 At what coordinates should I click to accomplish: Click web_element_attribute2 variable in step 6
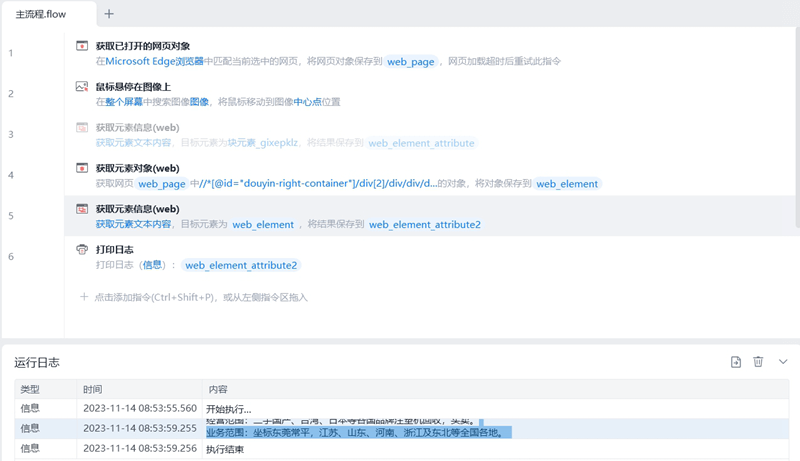pos(241,266)
